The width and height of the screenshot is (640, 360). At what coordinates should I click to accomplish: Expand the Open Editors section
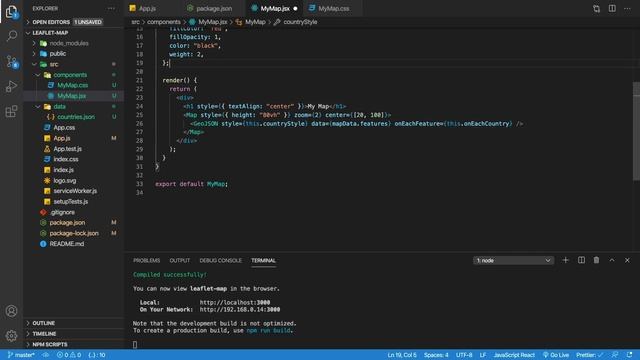pos(74,22)
